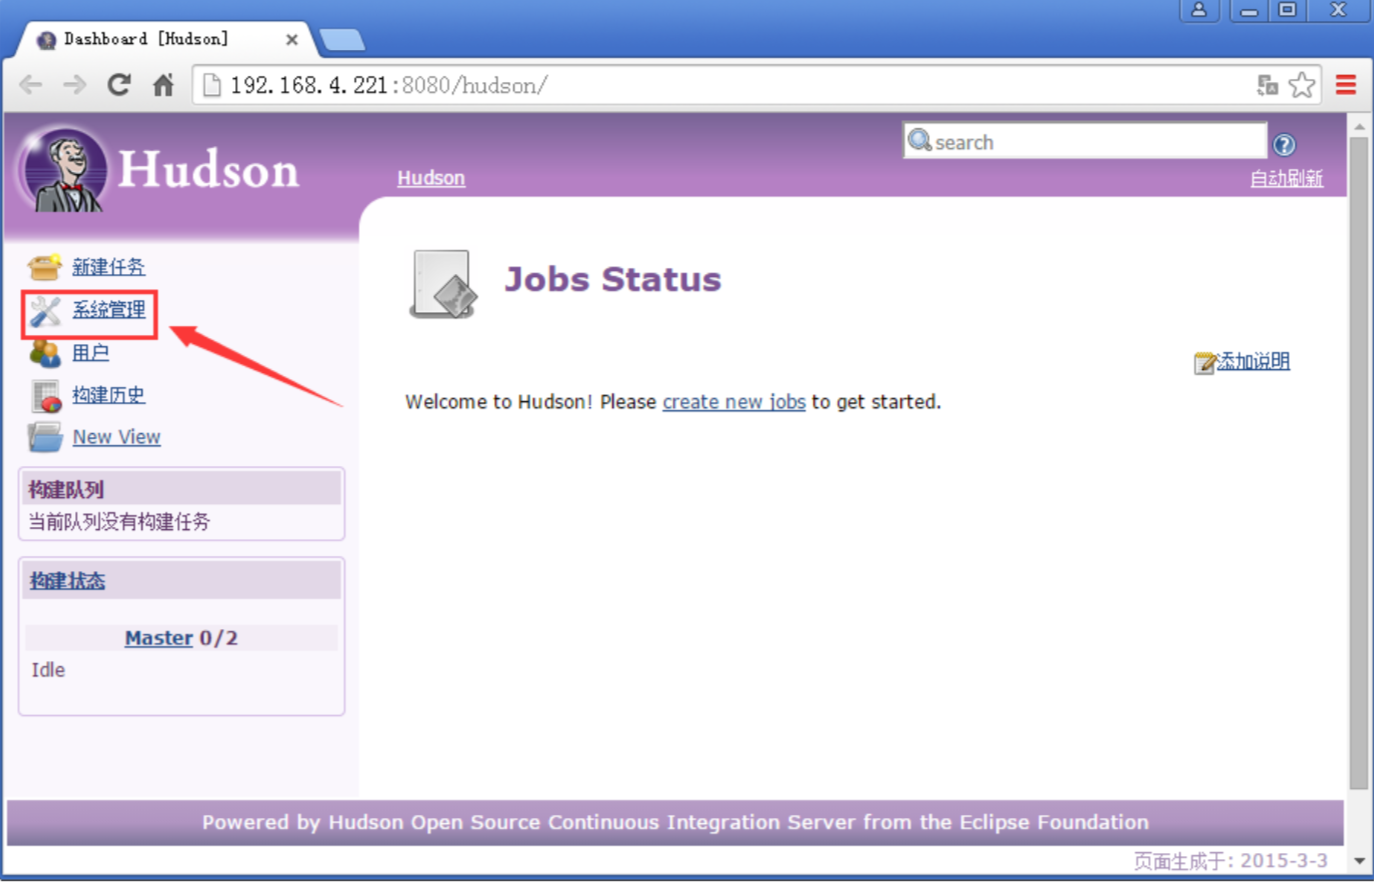Image resolution: width=1374 pixels, height=882 pixels.
Task: Go to browser home page icon
Action: pos(163,85)
